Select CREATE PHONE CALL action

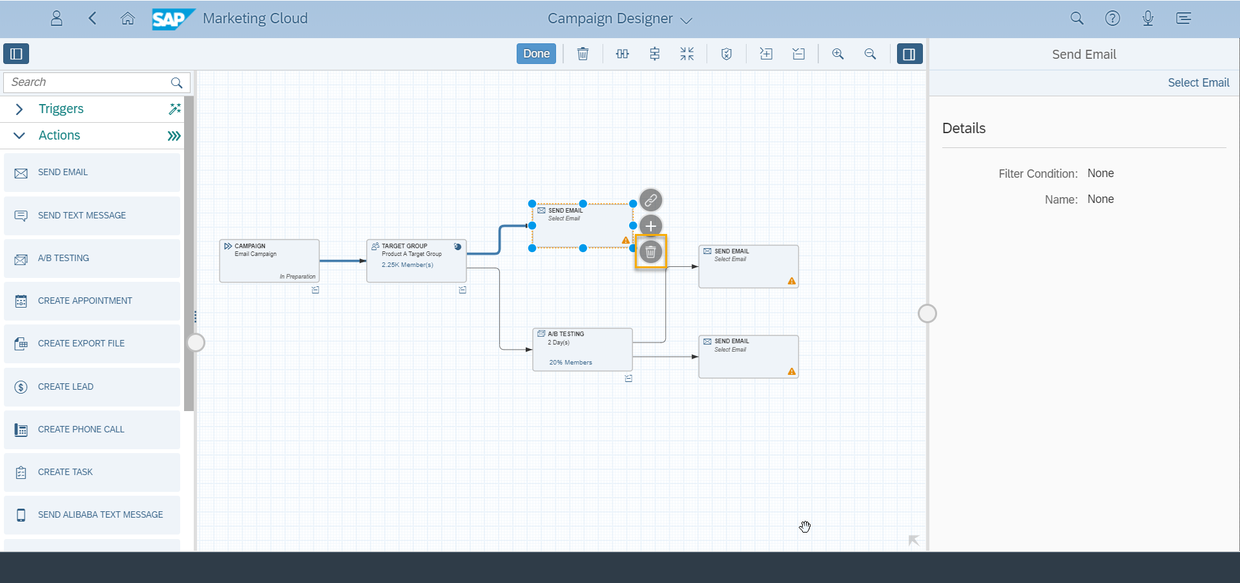92,429
